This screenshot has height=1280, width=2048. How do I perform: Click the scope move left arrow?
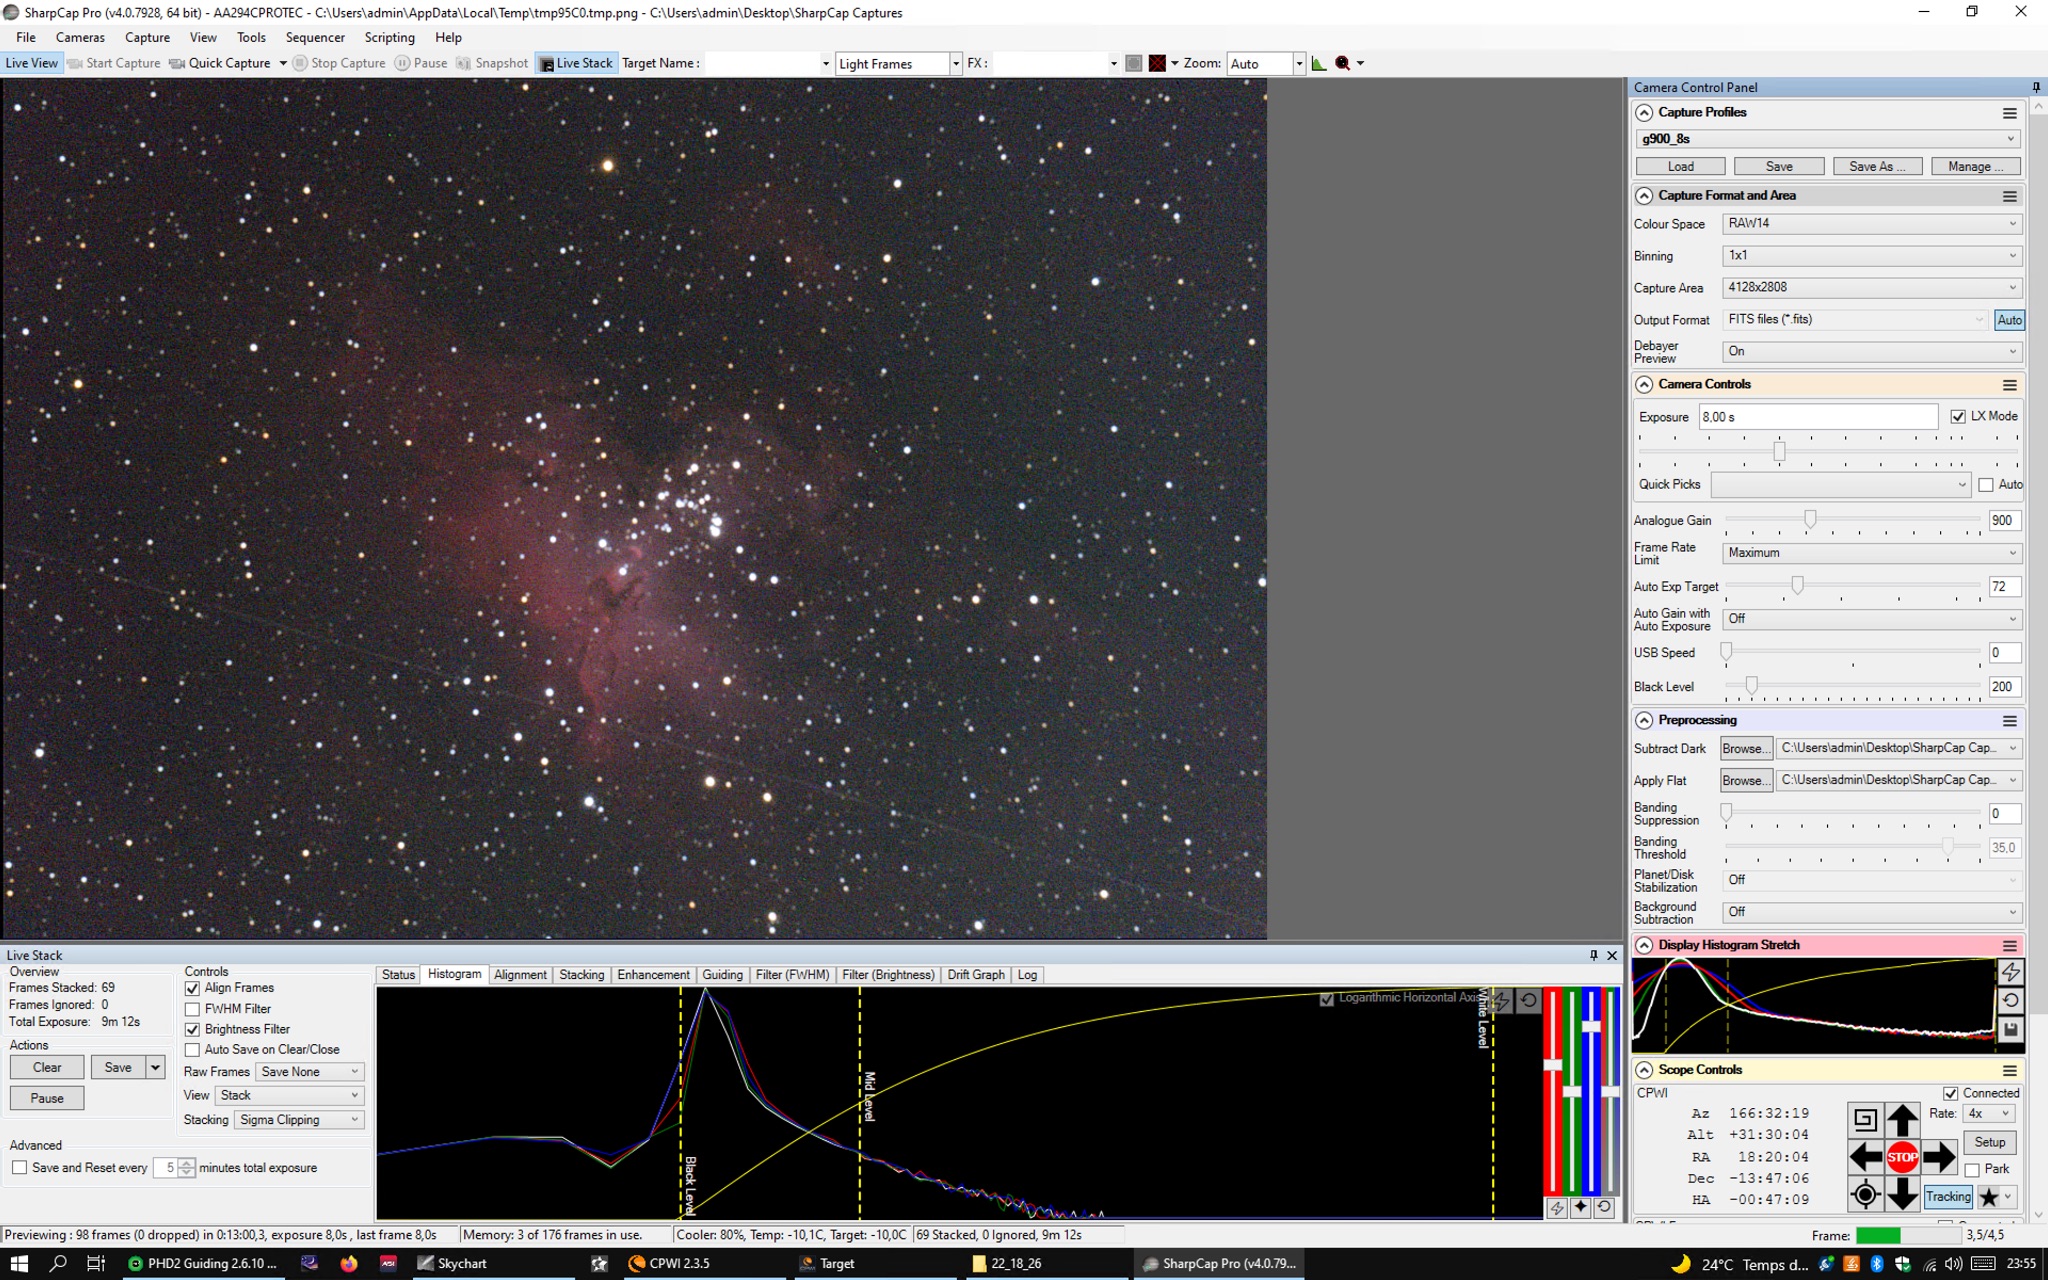[1865, 1157]
